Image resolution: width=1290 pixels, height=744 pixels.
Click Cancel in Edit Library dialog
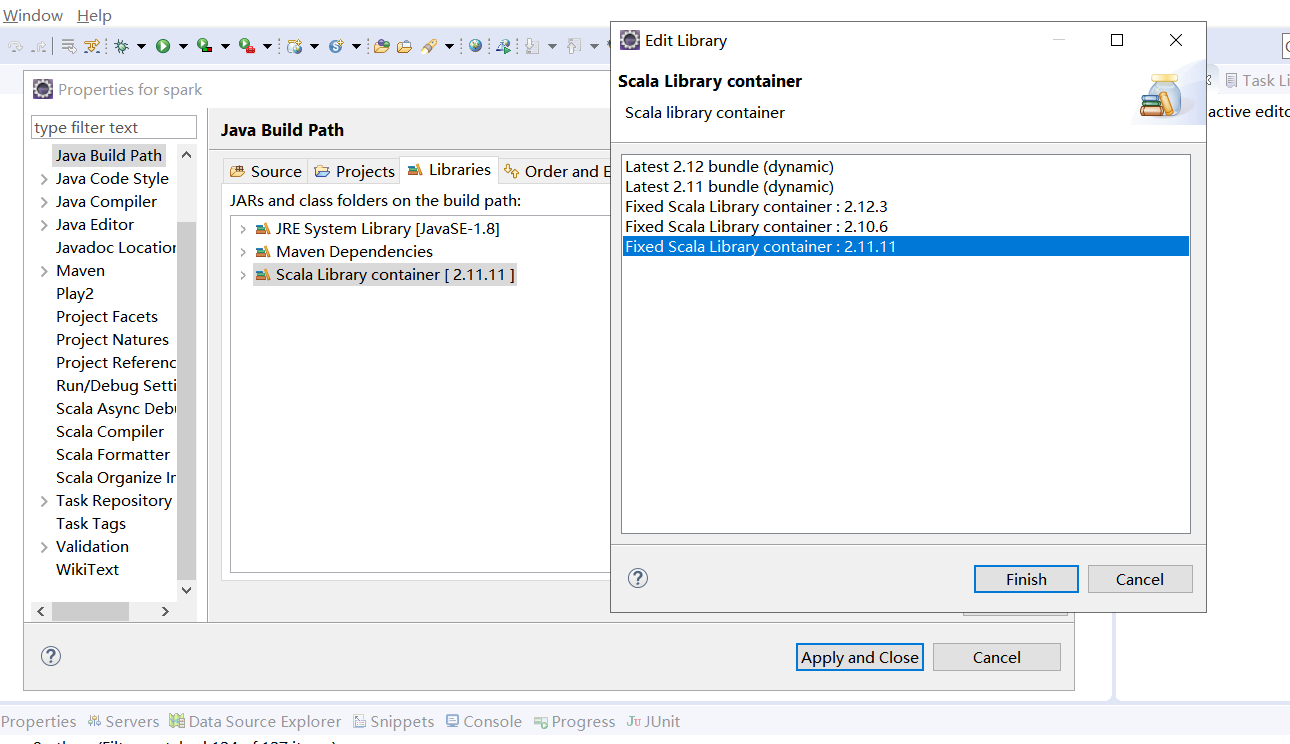pyautogui.click(x=1140, y=579)
